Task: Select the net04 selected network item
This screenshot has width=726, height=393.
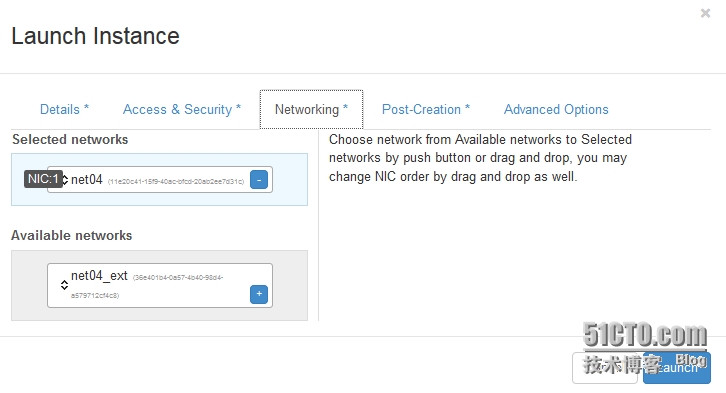Action: (160, 180)
